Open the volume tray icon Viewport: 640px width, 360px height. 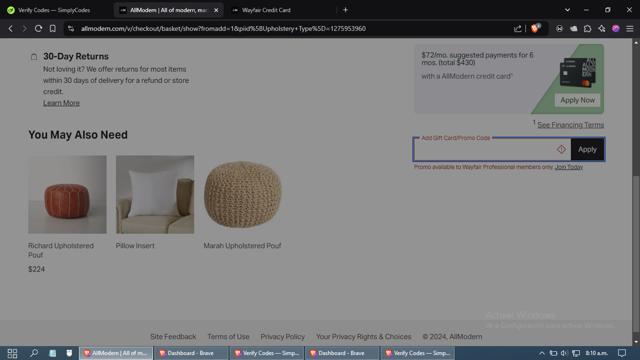564,353
